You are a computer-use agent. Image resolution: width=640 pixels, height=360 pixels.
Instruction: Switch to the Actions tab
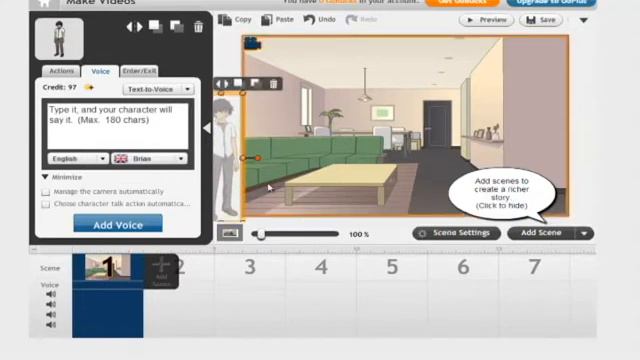pos(61,71)
